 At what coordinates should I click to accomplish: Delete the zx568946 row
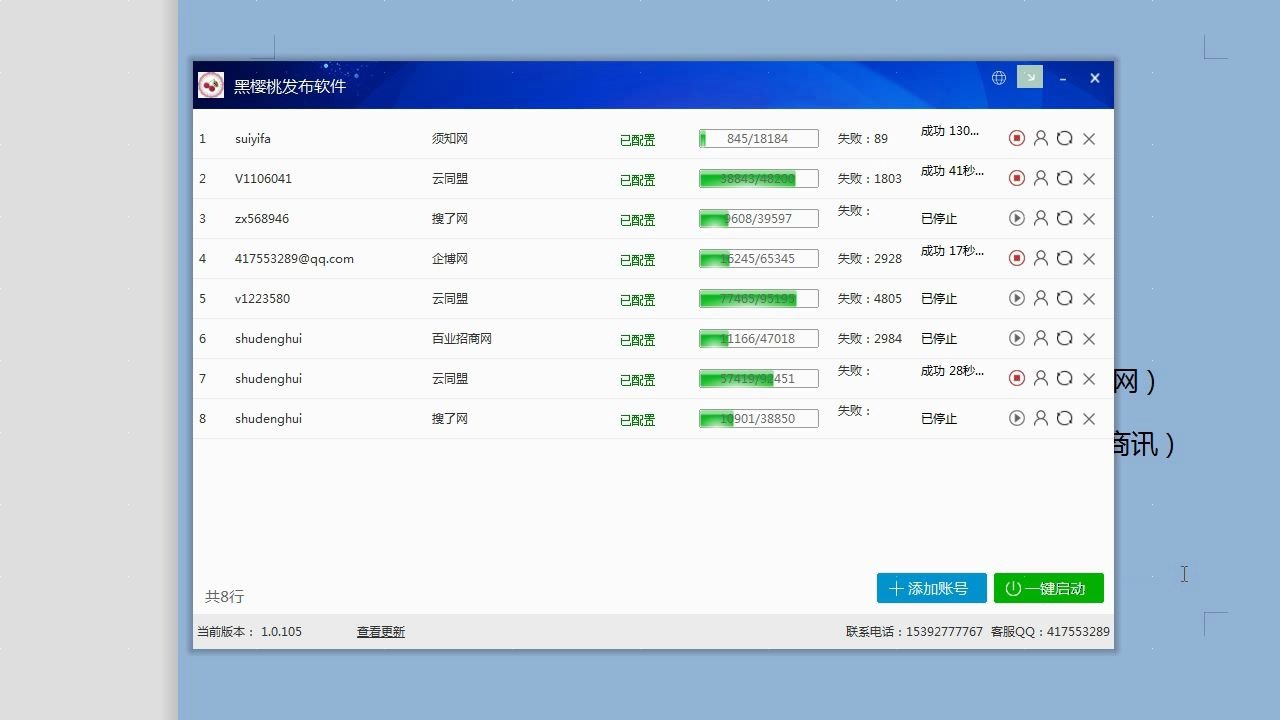coord(1089,219)
